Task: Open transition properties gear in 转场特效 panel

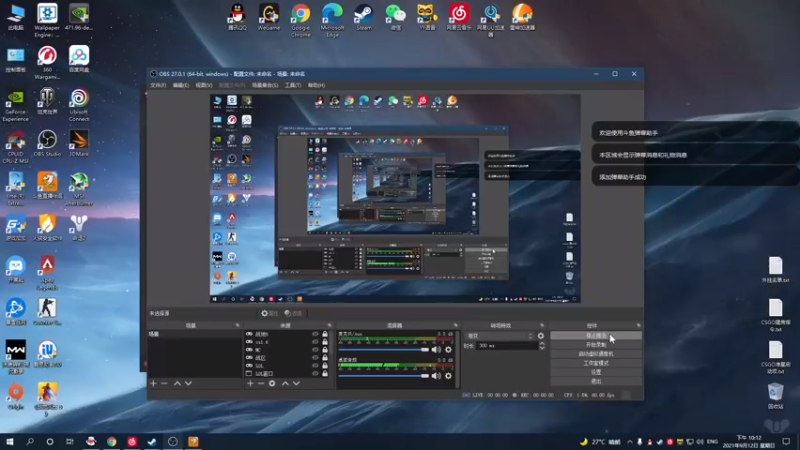Action: pos(541,336)
